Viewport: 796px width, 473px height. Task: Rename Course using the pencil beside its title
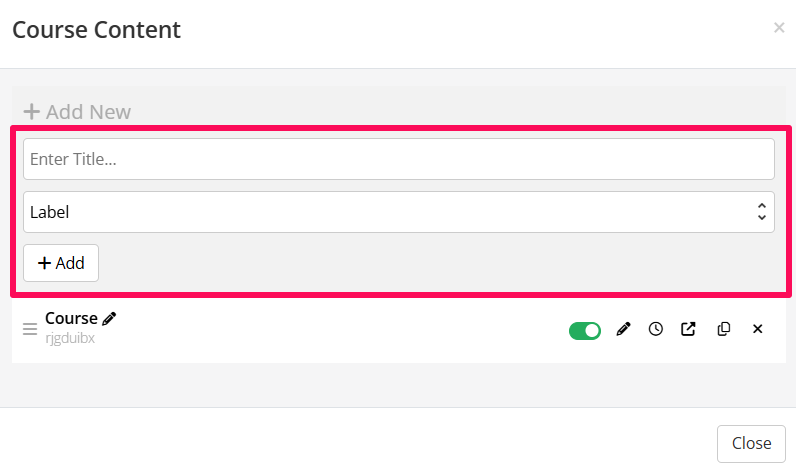(110, 319)
